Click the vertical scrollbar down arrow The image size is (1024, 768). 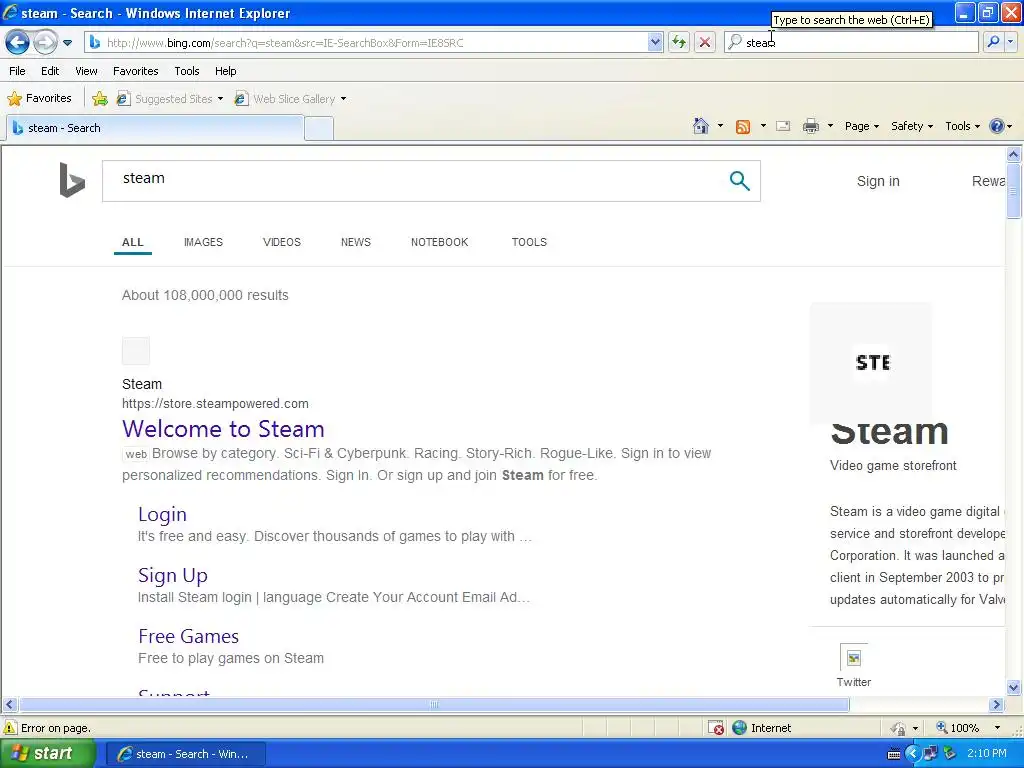1013,687
